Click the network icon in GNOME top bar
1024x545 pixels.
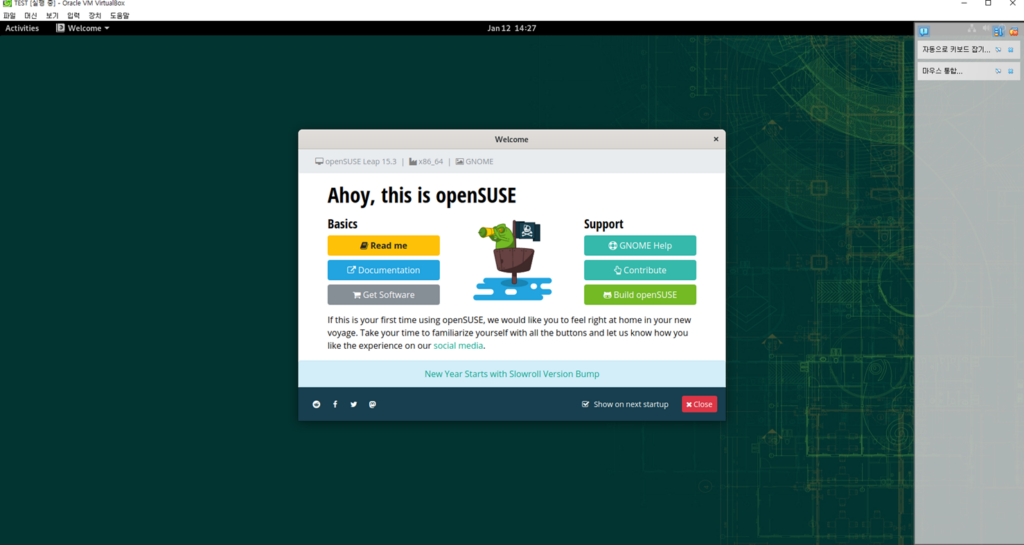tap(972, 28)
